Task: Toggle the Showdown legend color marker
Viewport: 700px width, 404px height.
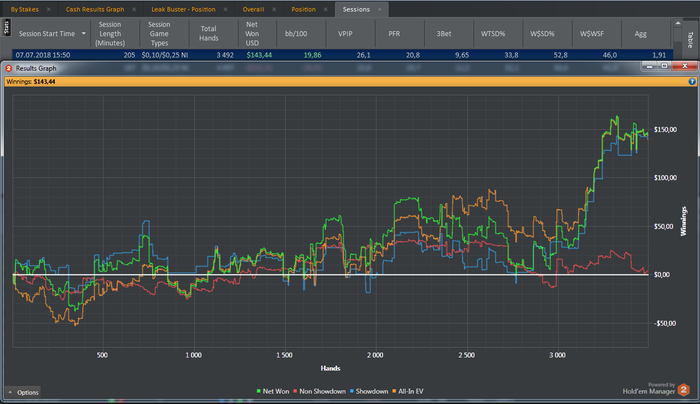Action: tap(351, 390)
